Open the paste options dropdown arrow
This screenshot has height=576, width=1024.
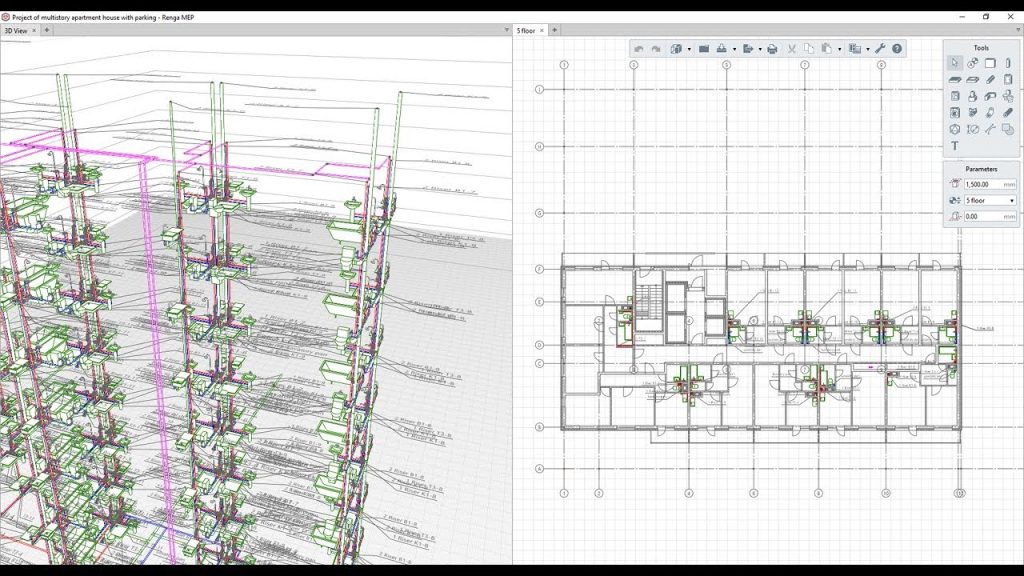[x=839, y=47]
